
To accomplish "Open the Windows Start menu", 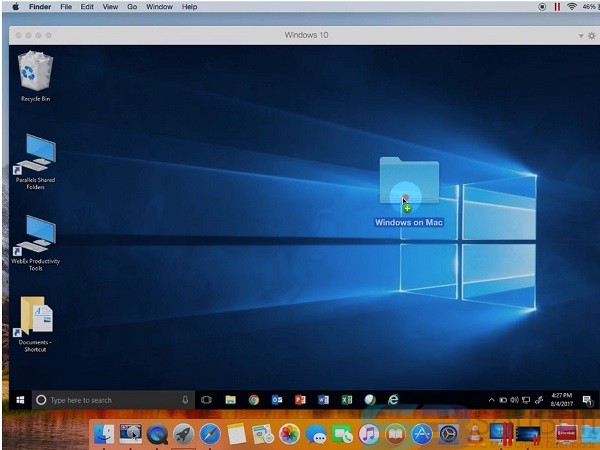I will 20,400.
